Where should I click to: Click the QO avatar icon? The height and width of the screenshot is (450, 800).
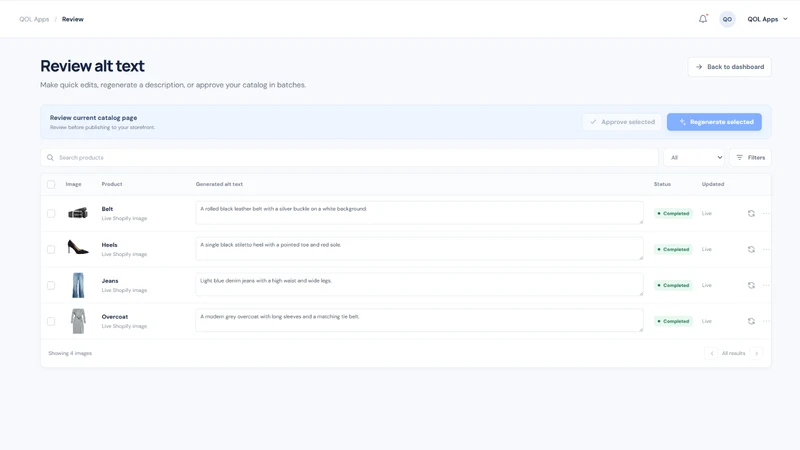tap(727, 19)
